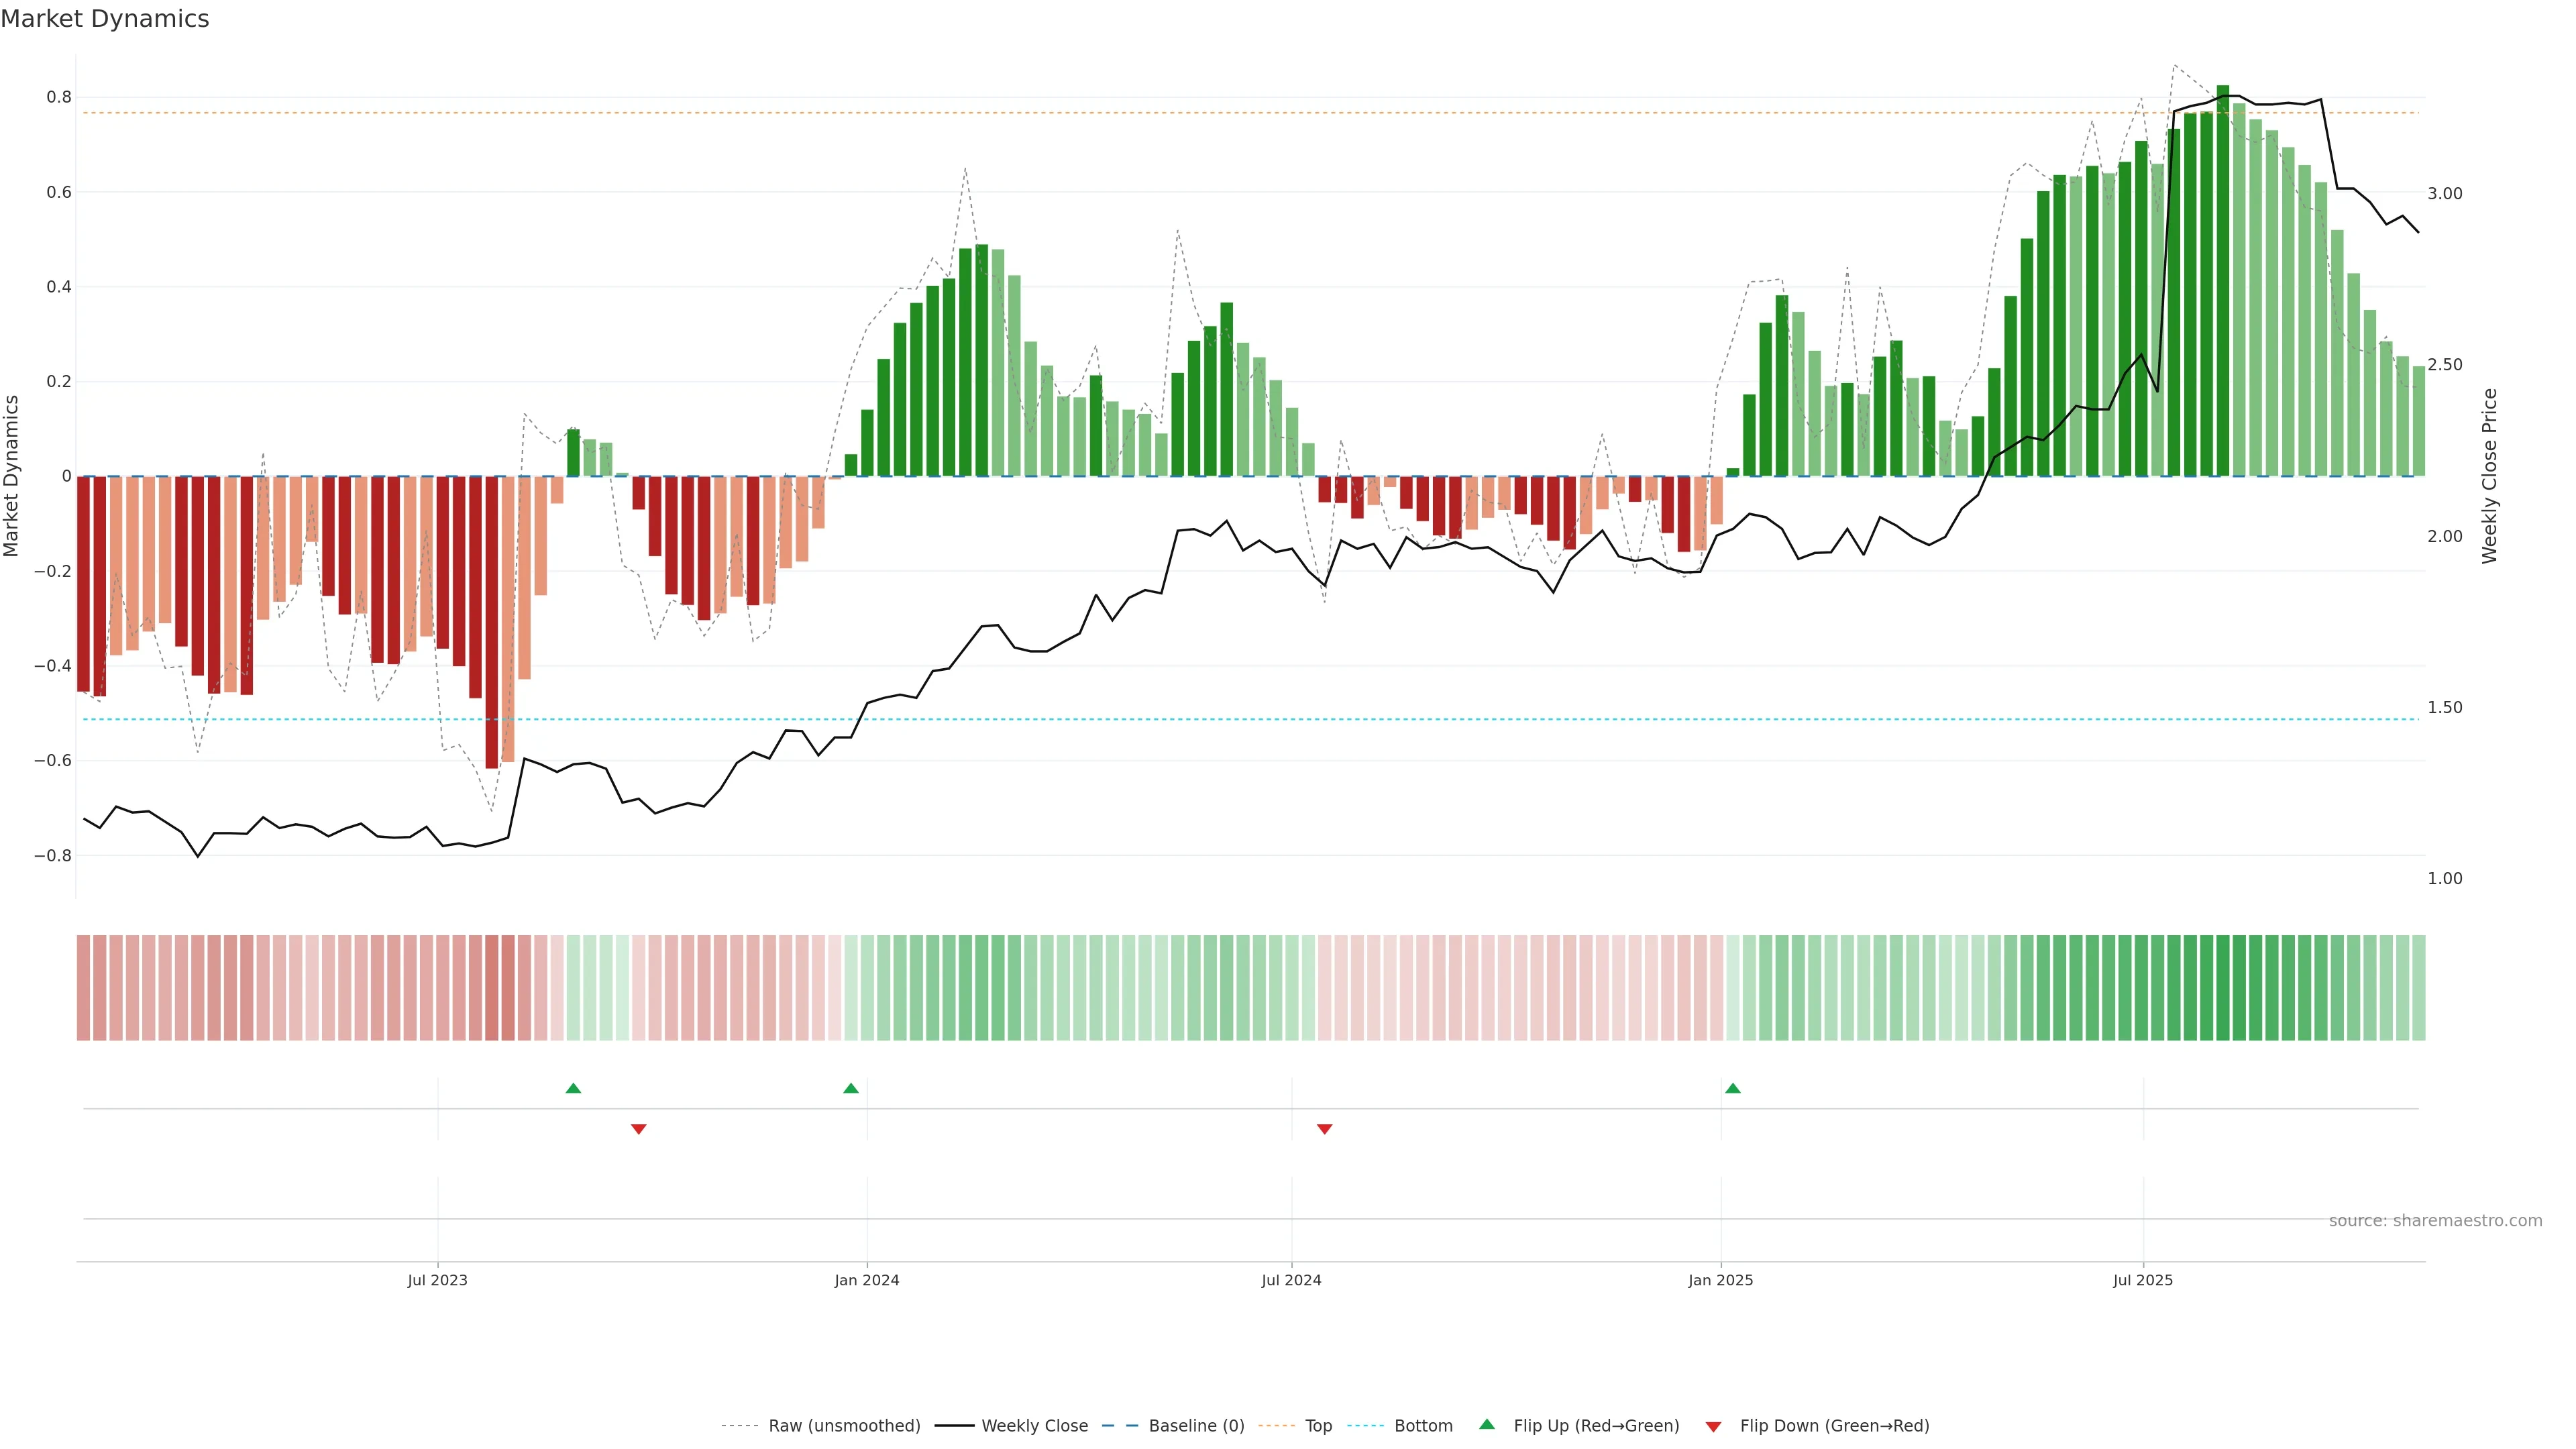Image resolution: width=2576 pixels, height=1449 pixels.
Task: Click the darkest green heatmap cell
Action: (x=2223, y=988)
